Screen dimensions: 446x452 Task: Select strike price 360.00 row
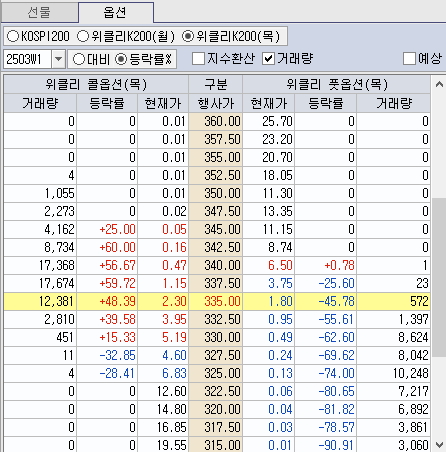[216, 121]
